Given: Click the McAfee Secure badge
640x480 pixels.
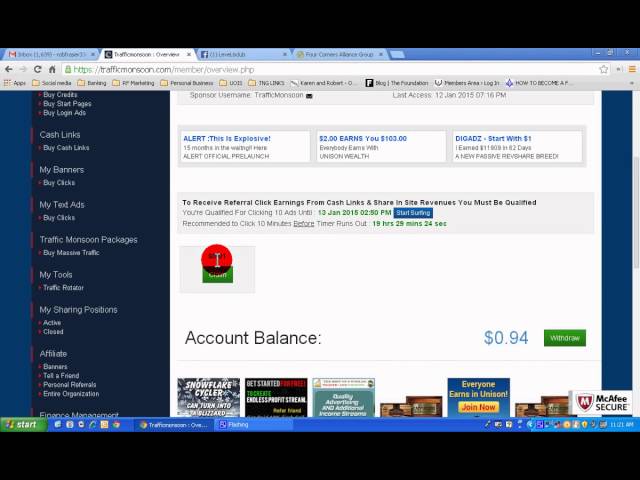Looking at the screenshot, I should pos(600,402).
